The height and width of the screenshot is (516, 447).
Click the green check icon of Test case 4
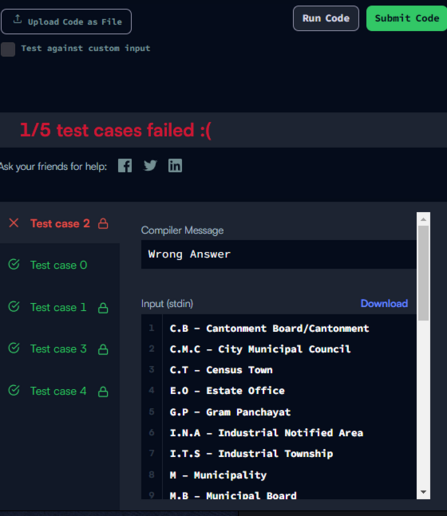14,390
